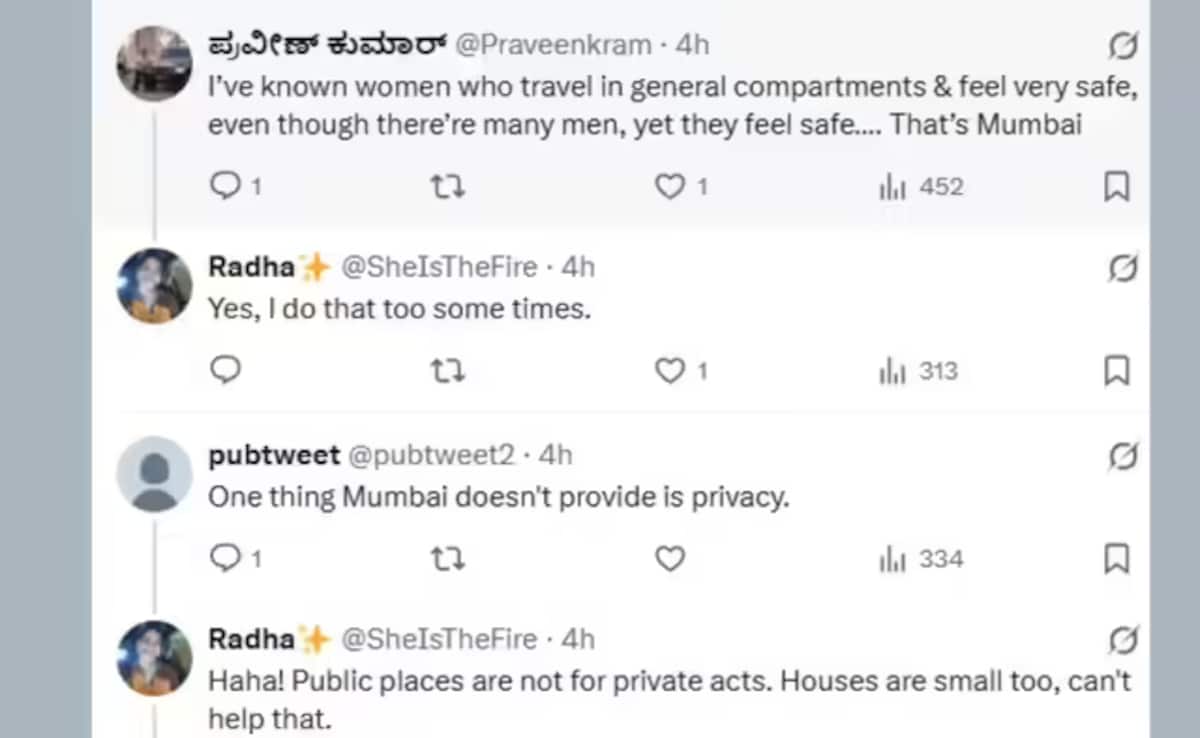Like pubtweet's tweet about Mumbai privacy

(669, 558)
